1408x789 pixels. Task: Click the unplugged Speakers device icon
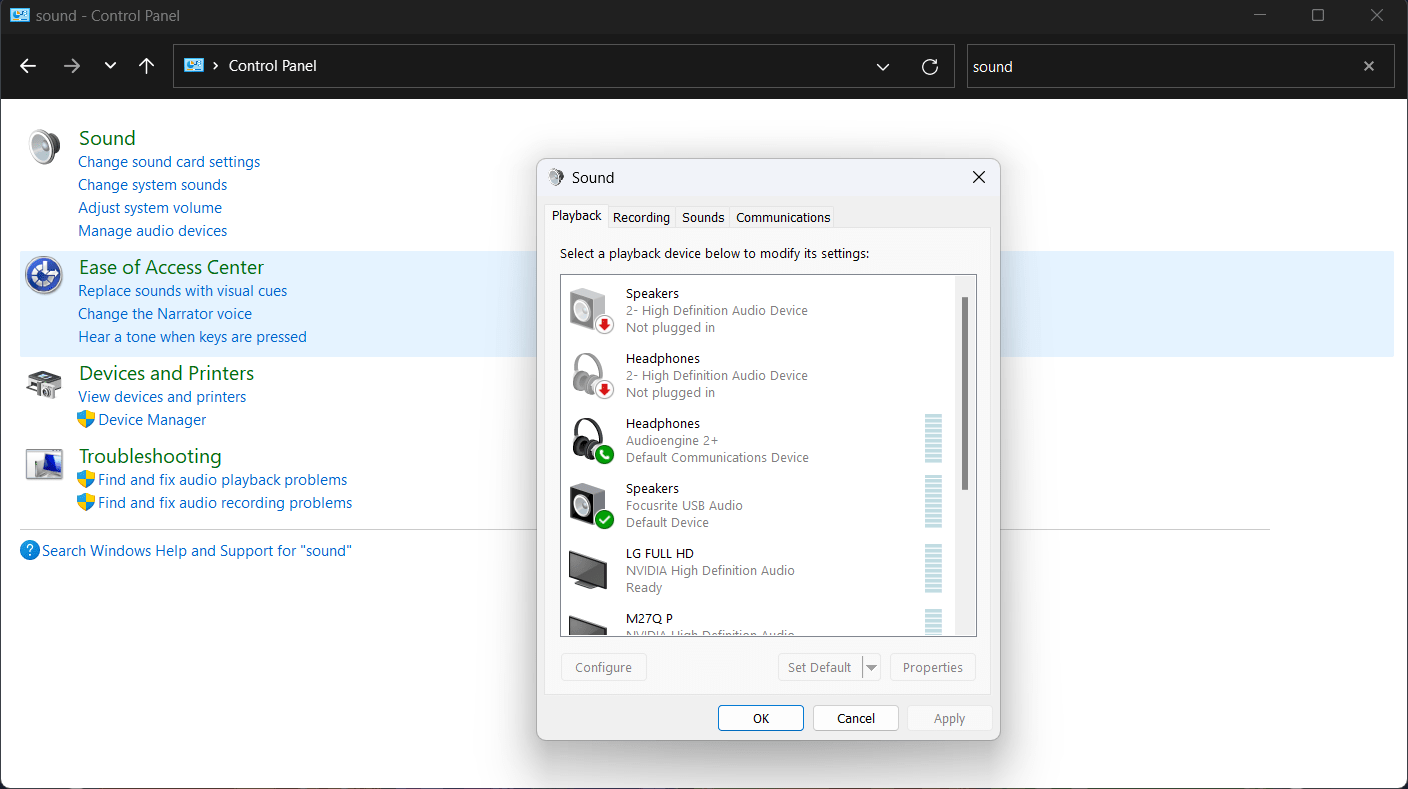click(590, 310)
